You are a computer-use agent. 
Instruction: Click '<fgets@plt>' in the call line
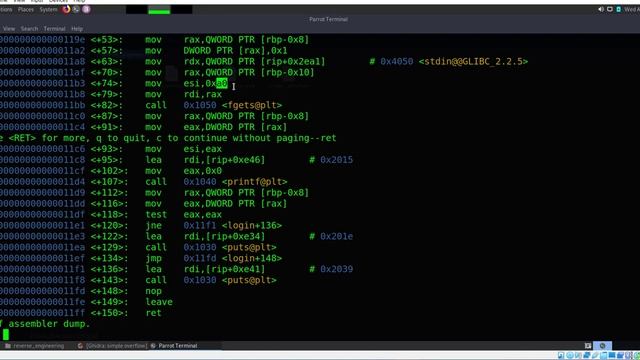pyautogui.click(x=252, y=105)
